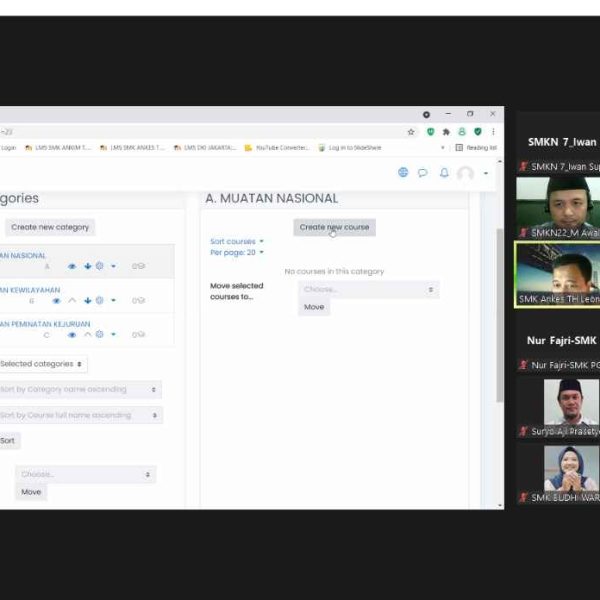Open the notifications bell icon
Image resolution: width=600 pixels, height=600 pixels.
pos(444,173)
